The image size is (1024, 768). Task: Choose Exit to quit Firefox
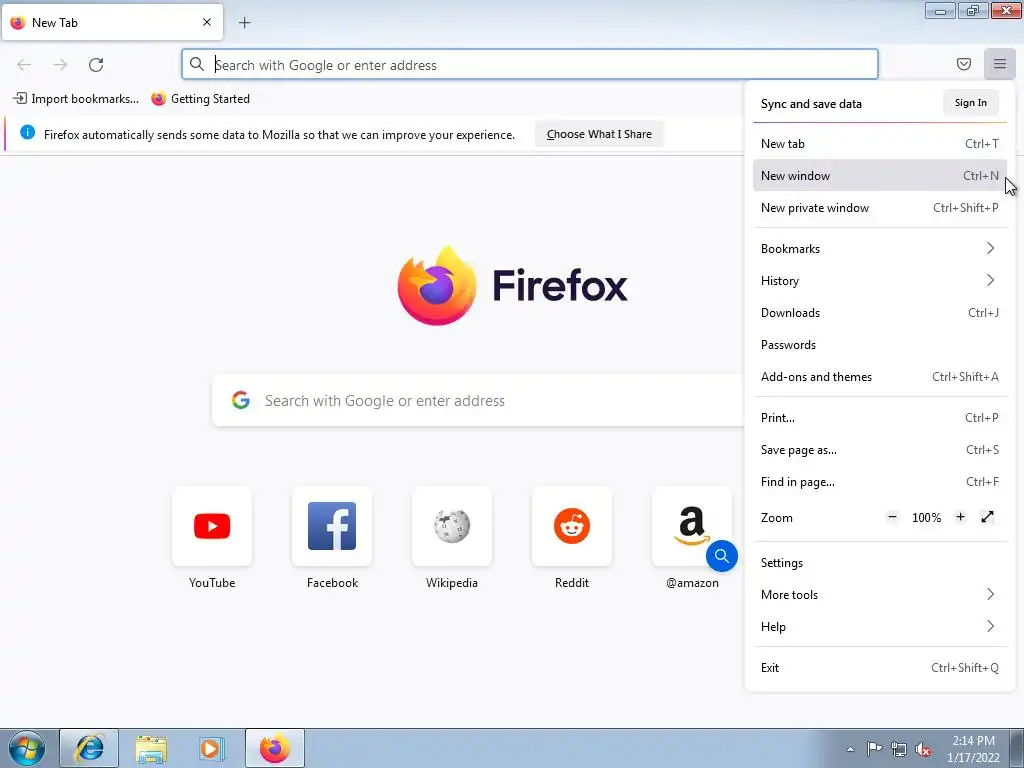[x=880, y=668]
